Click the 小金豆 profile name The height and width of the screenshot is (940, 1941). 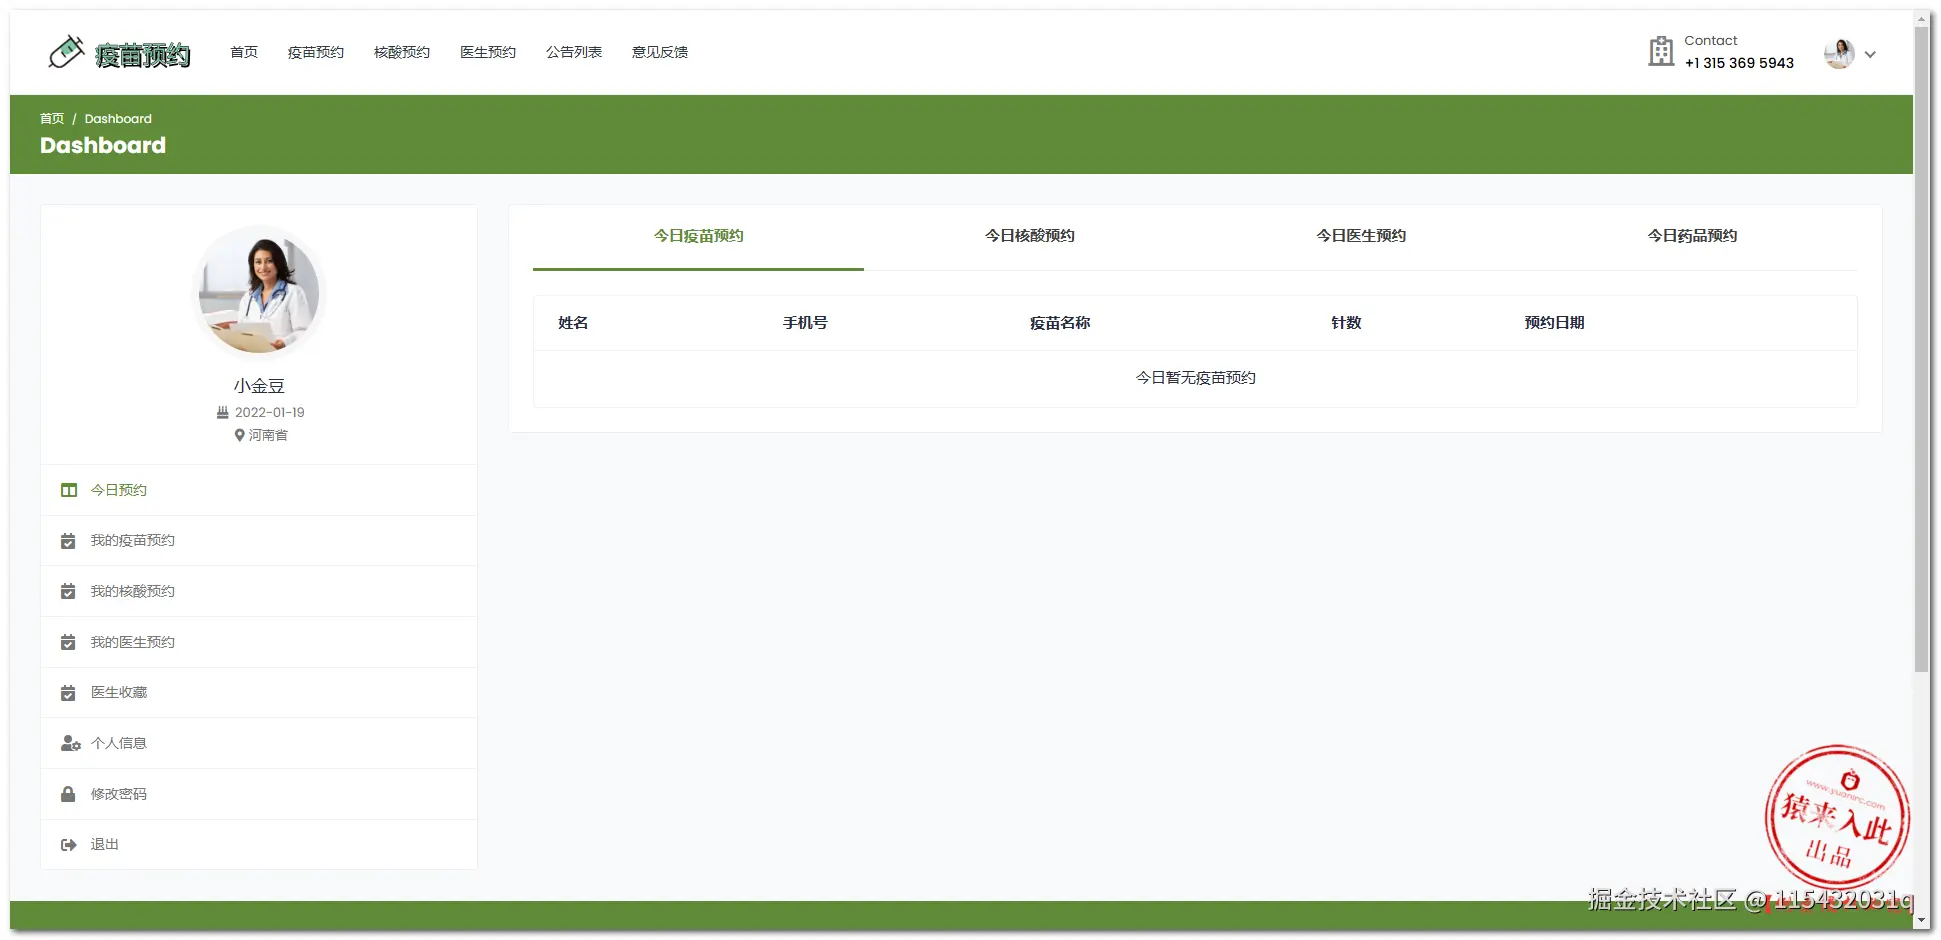point(259,386)
